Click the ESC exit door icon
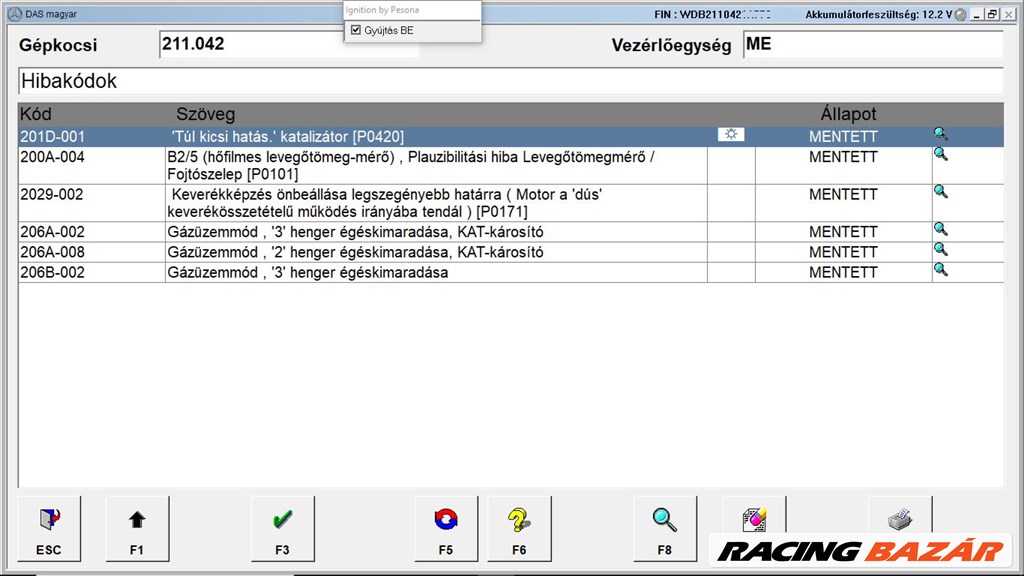The height and width of the screenshot is (576, 1024). point(48,519)
